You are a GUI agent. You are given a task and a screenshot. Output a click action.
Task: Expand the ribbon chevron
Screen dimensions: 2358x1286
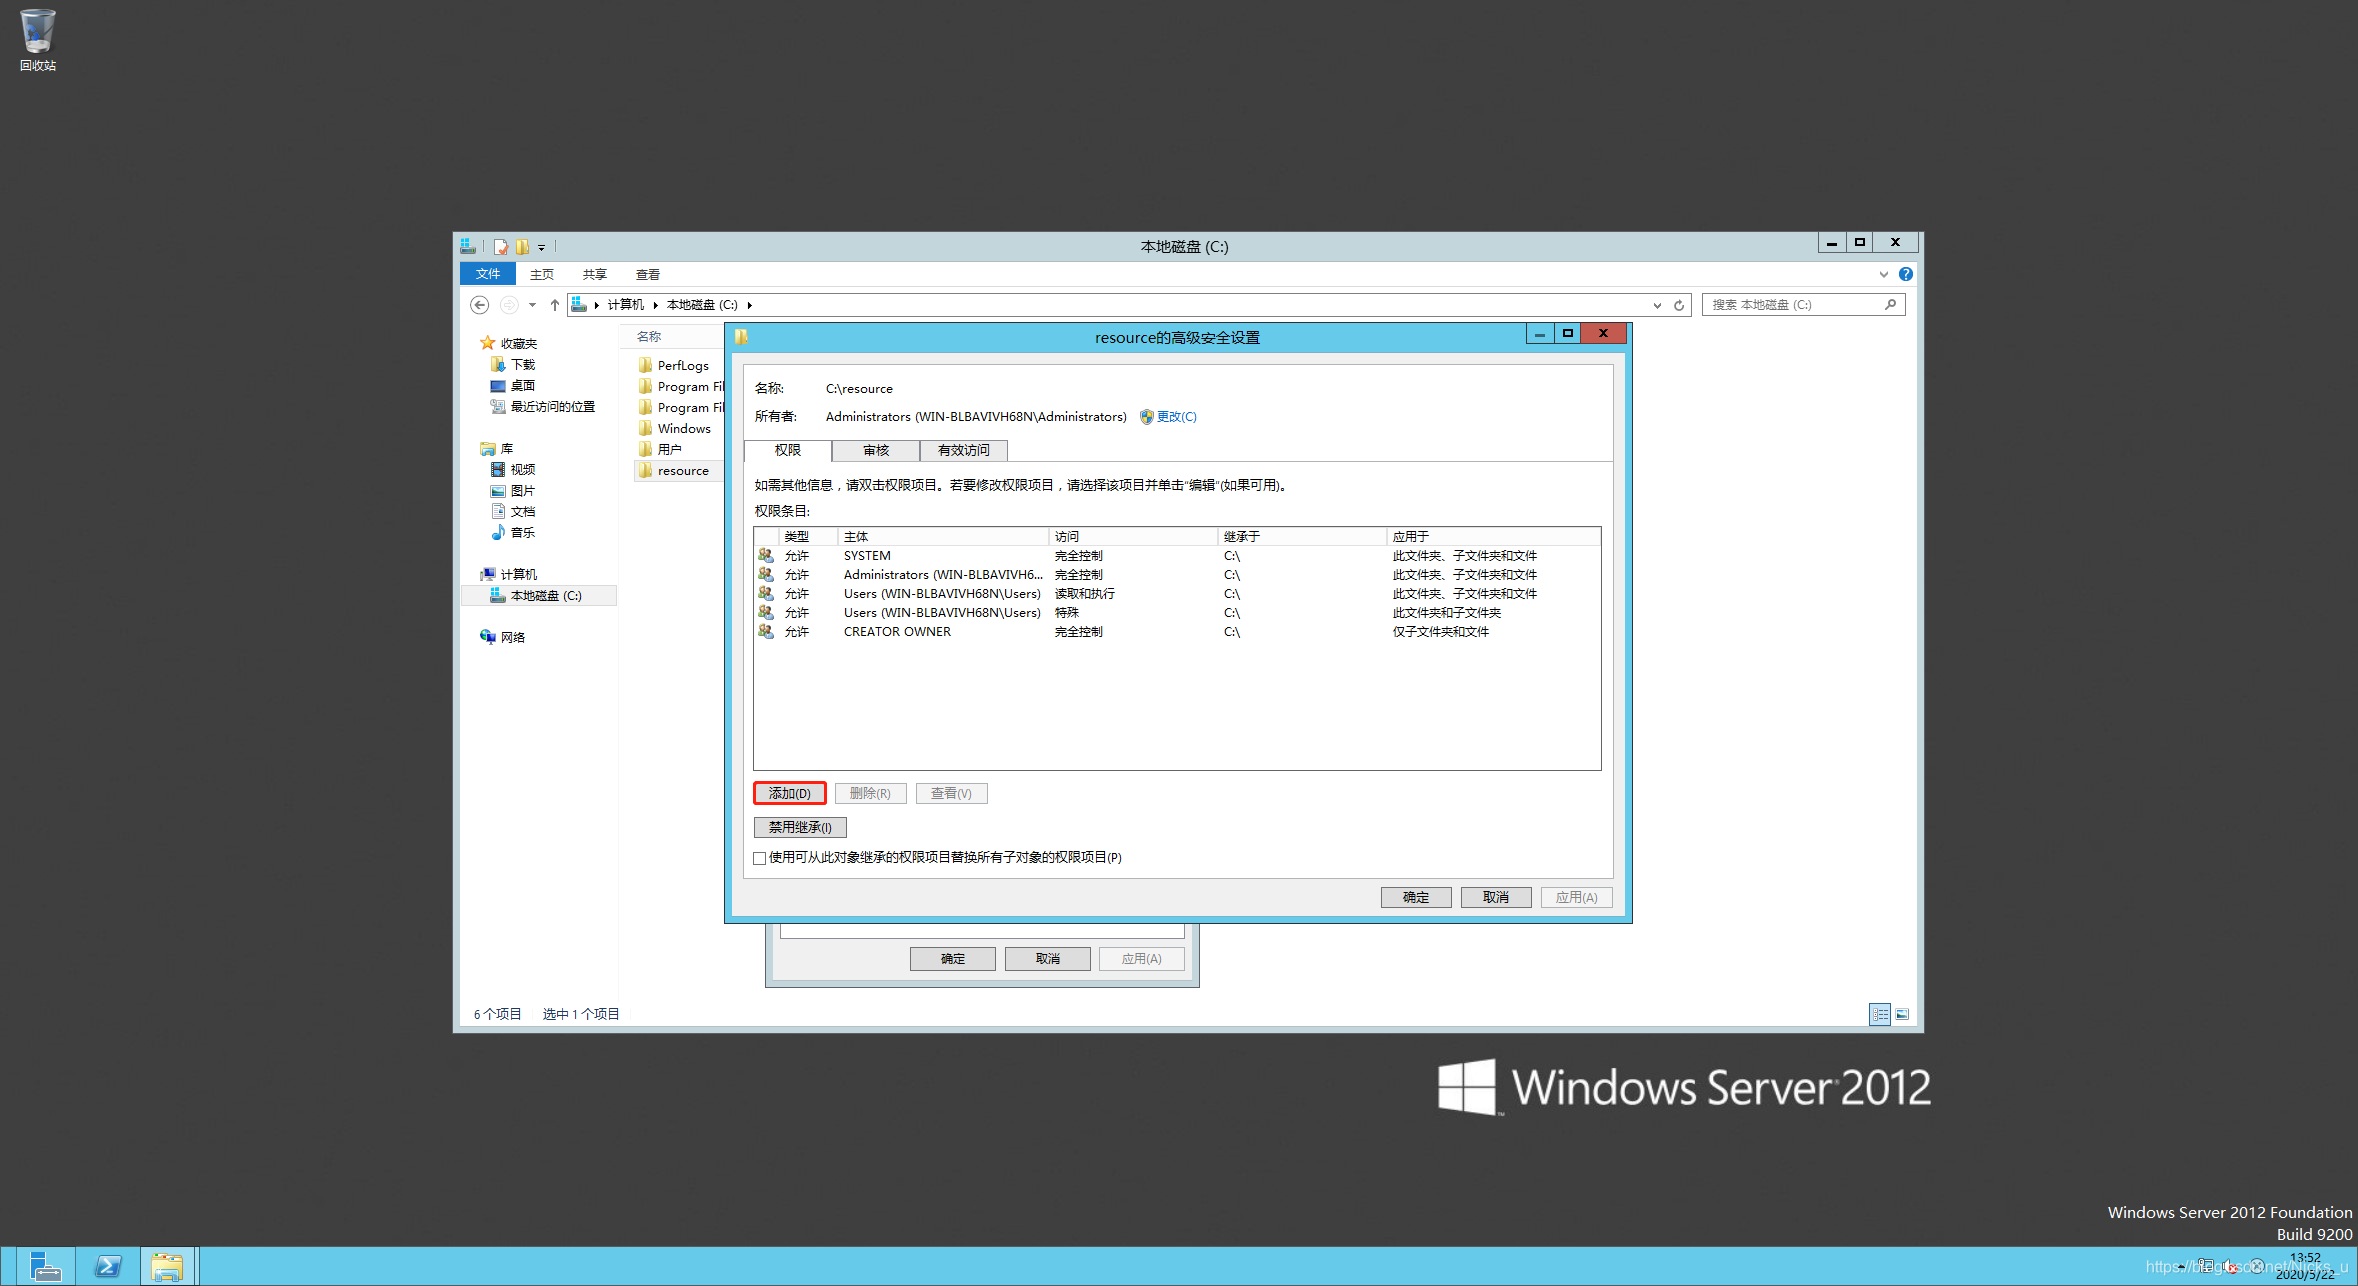click(x=1884, y=274)
